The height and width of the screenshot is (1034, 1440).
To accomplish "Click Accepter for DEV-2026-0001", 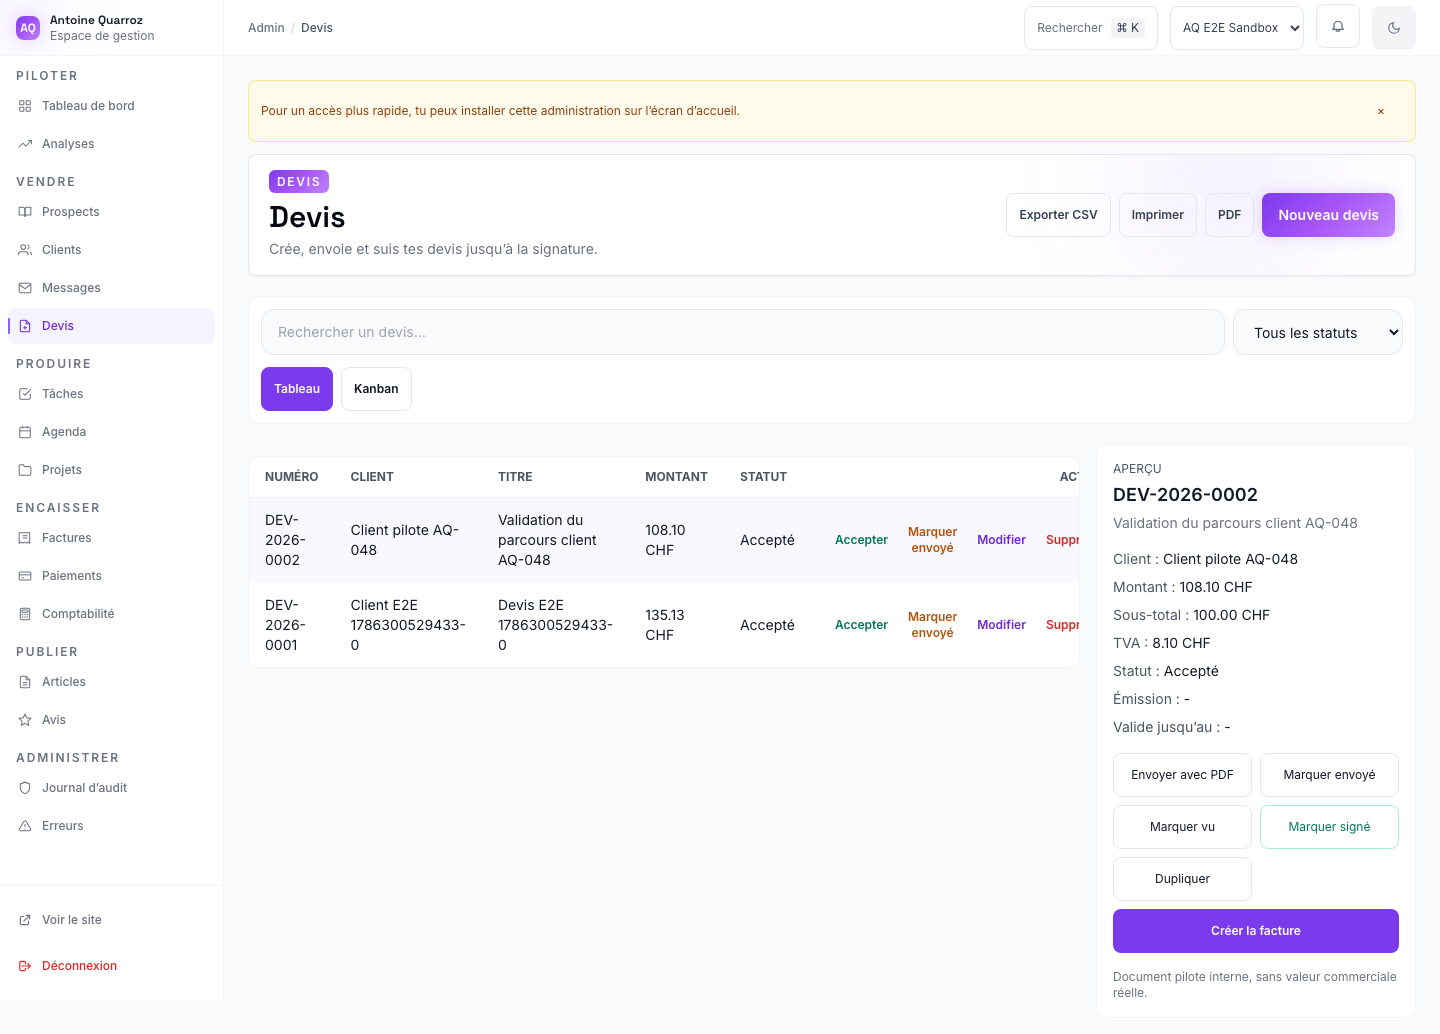I will (x=861, y=625).
